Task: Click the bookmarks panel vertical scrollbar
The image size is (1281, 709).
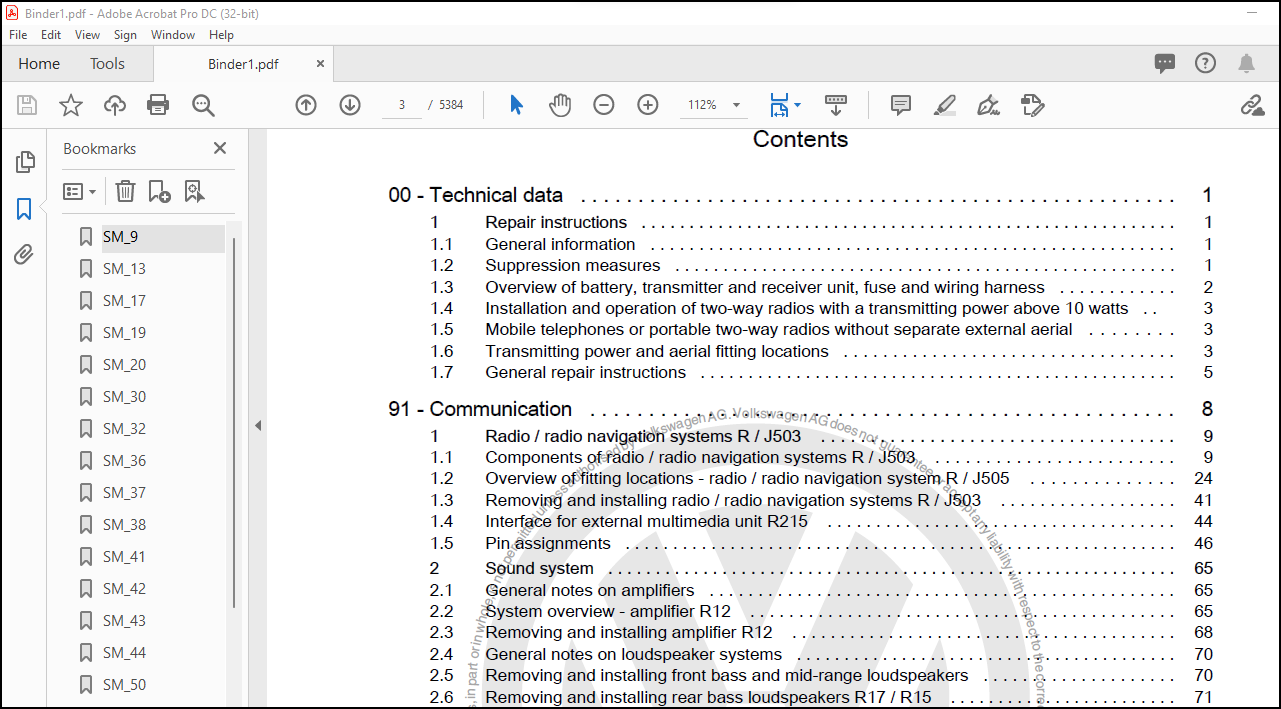Action: [x=235, y=422]
